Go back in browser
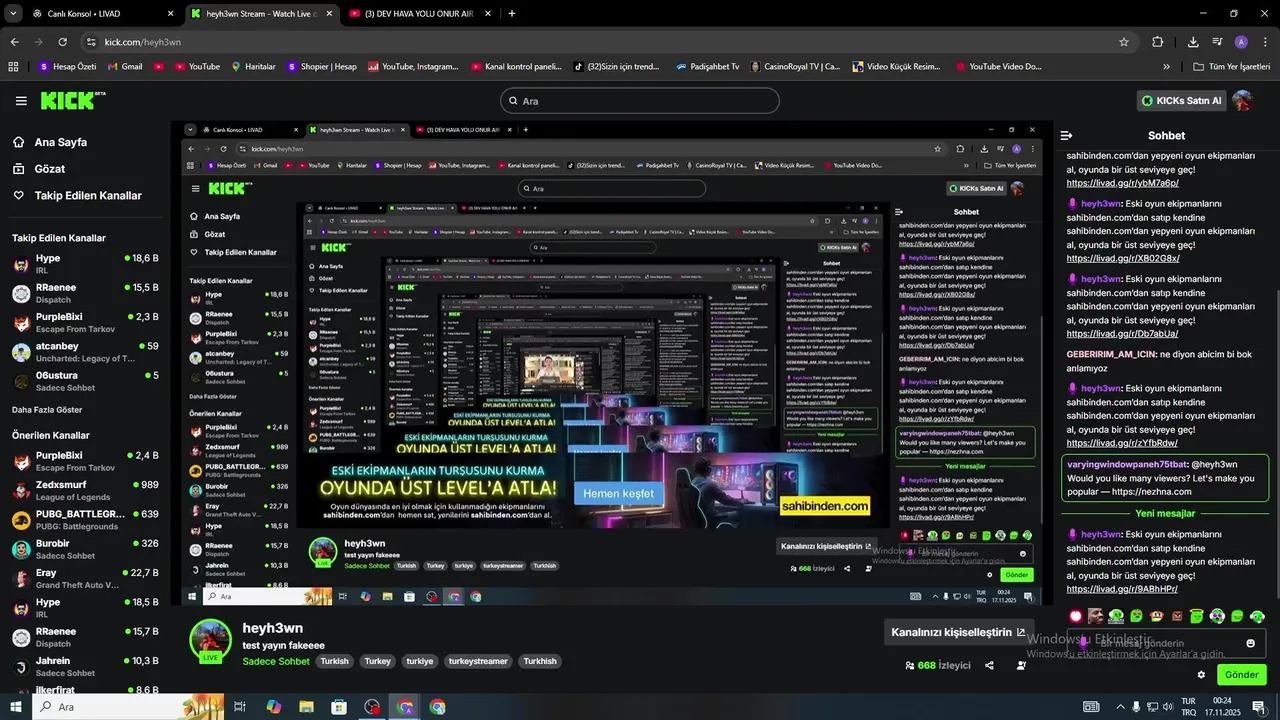The height and width of the screenshot is (720, 1280). click(14, 42)
